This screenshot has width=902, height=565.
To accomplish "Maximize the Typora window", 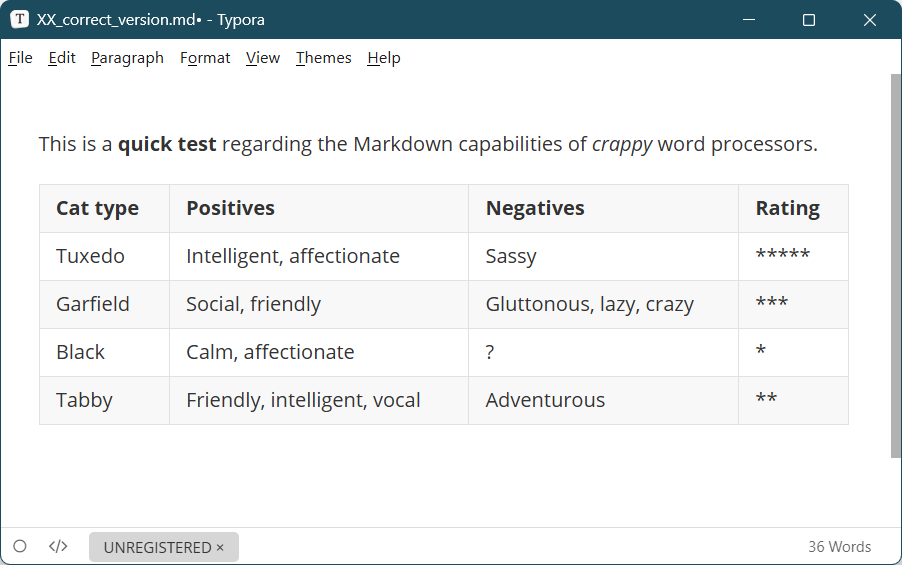I will 809,20.
